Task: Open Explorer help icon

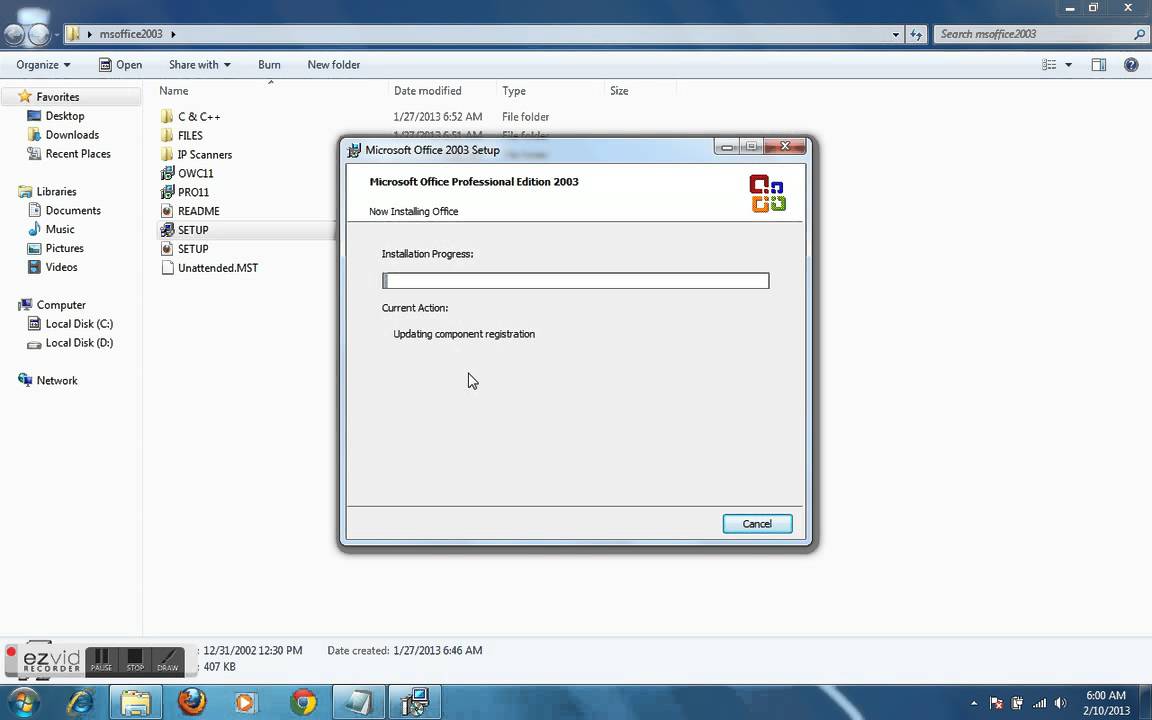Action: click(x=1131, y=65)
